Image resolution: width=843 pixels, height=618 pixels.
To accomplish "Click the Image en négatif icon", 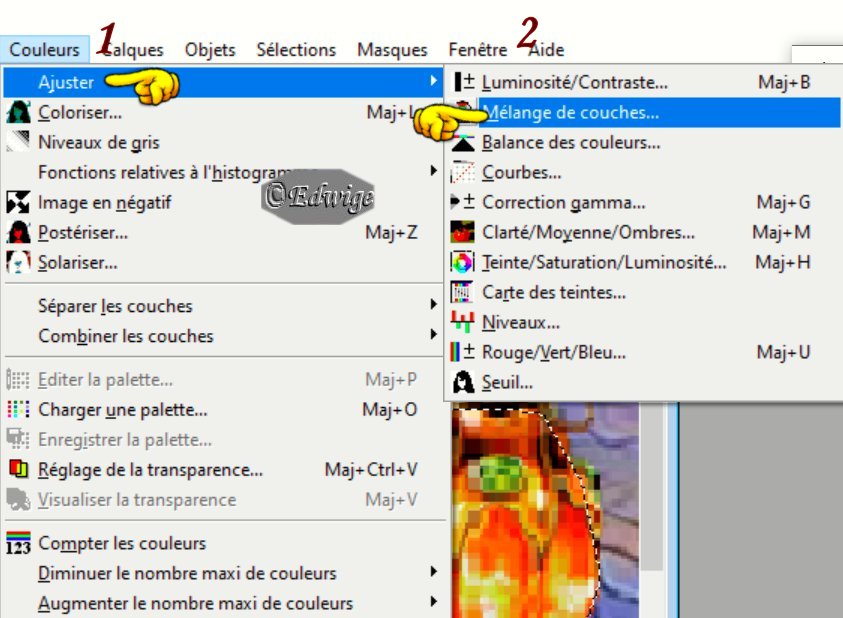I will (18, 202).
